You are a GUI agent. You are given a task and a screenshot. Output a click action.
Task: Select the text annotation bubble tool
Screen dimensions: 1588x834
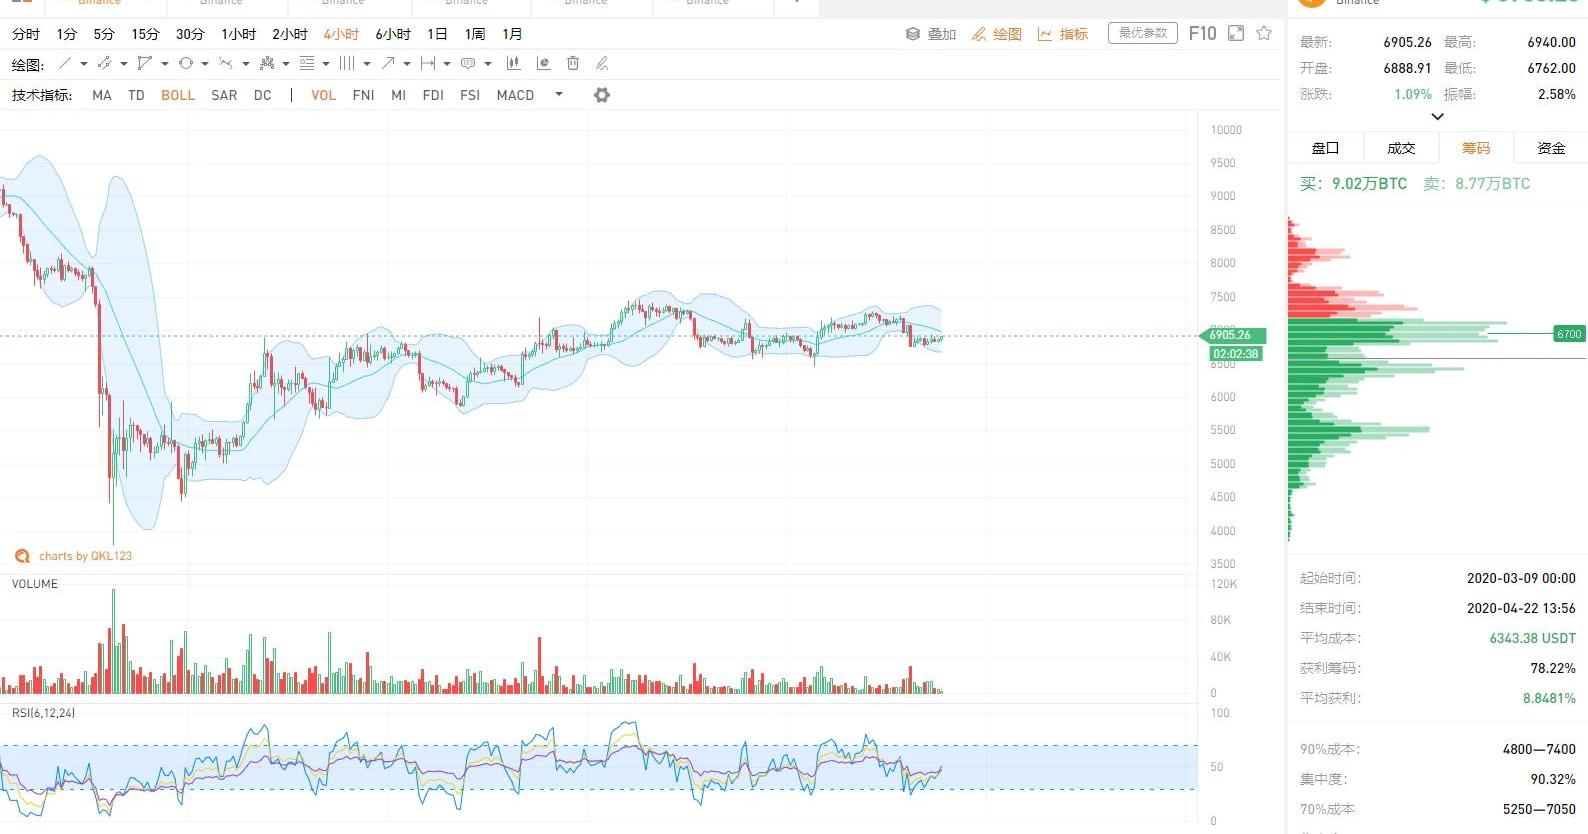click(x=468, y=64)
